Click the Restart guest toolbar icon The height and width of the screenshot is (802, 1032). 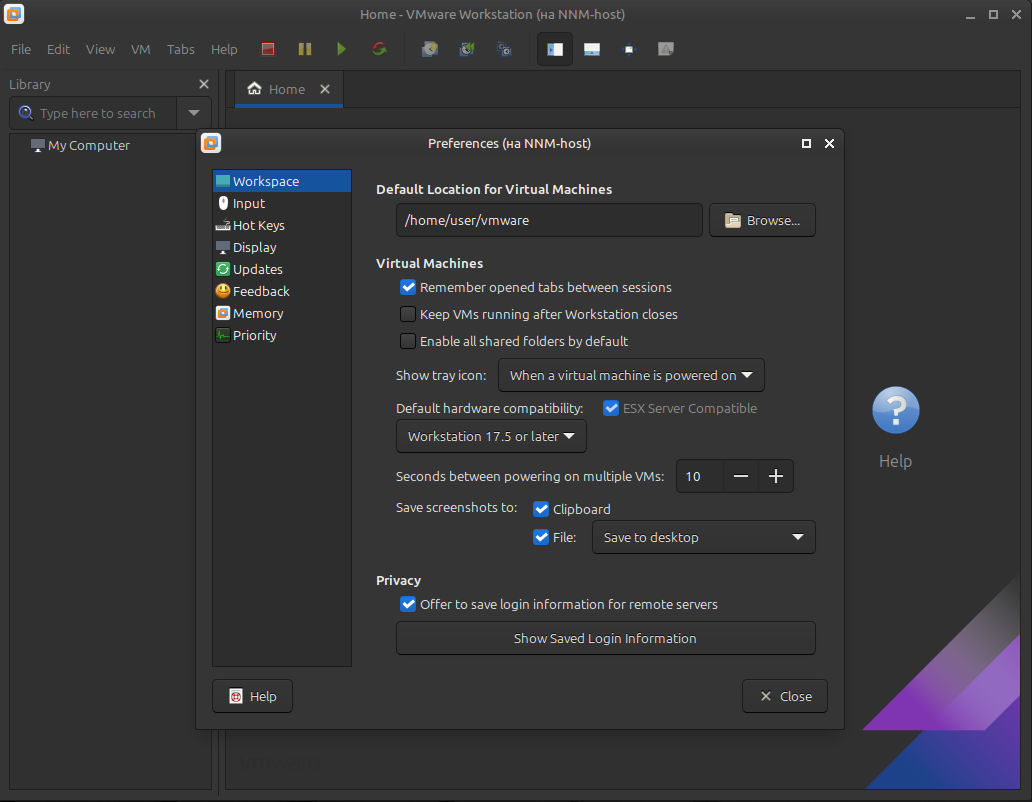(379, 49)
